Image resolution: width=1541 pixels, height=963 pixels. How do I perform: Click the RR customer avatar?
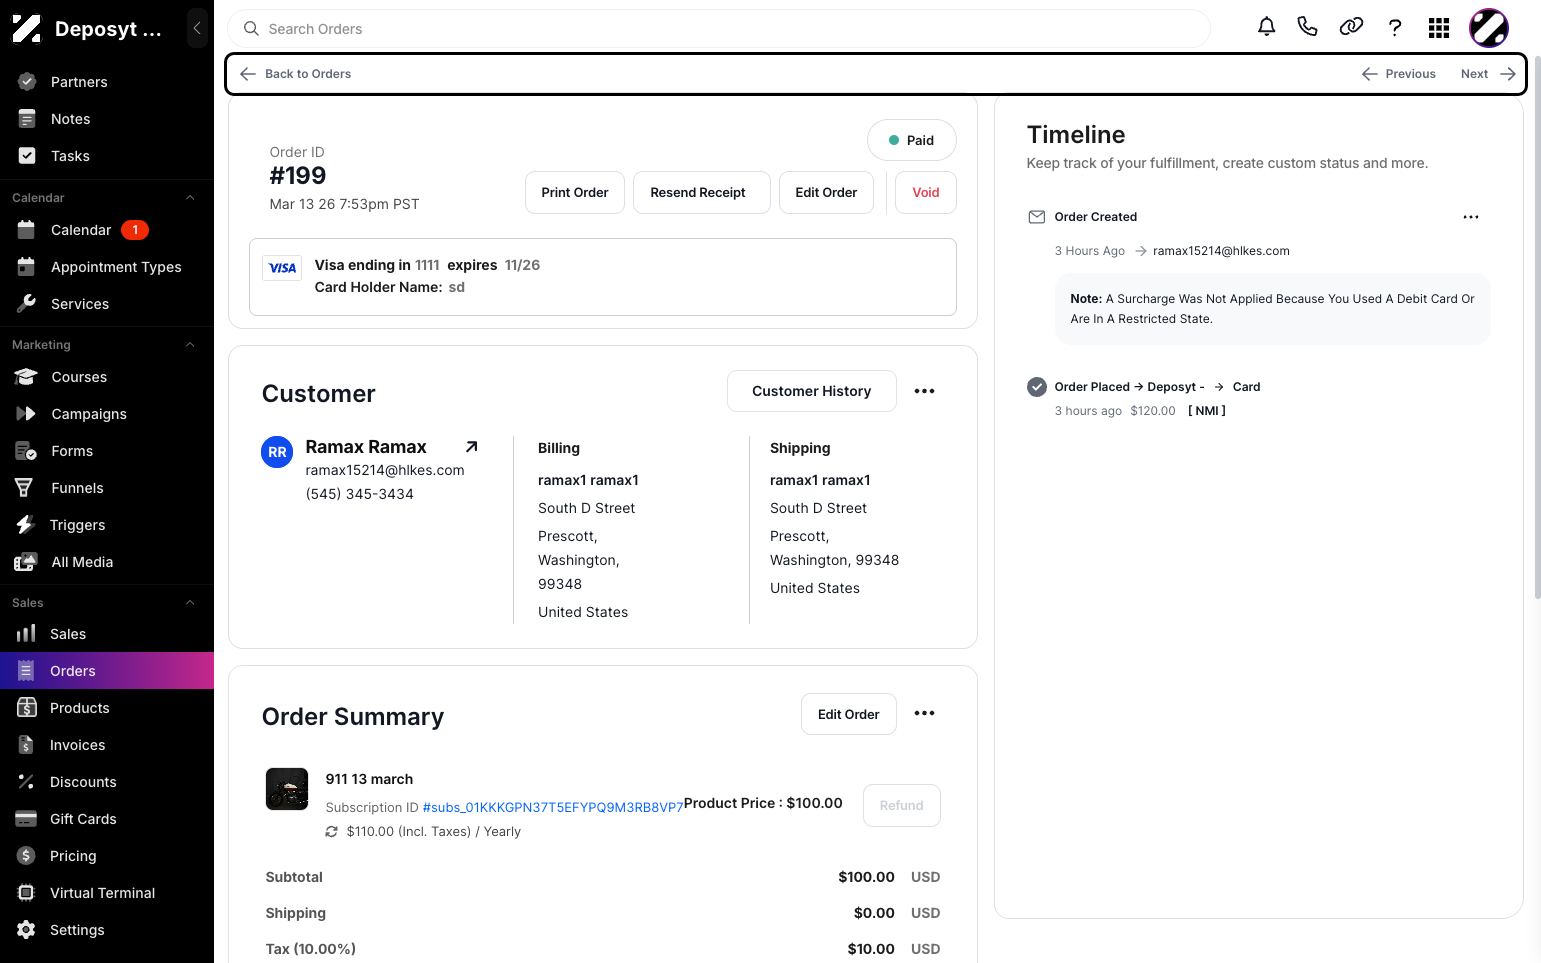tap(277, 452)
